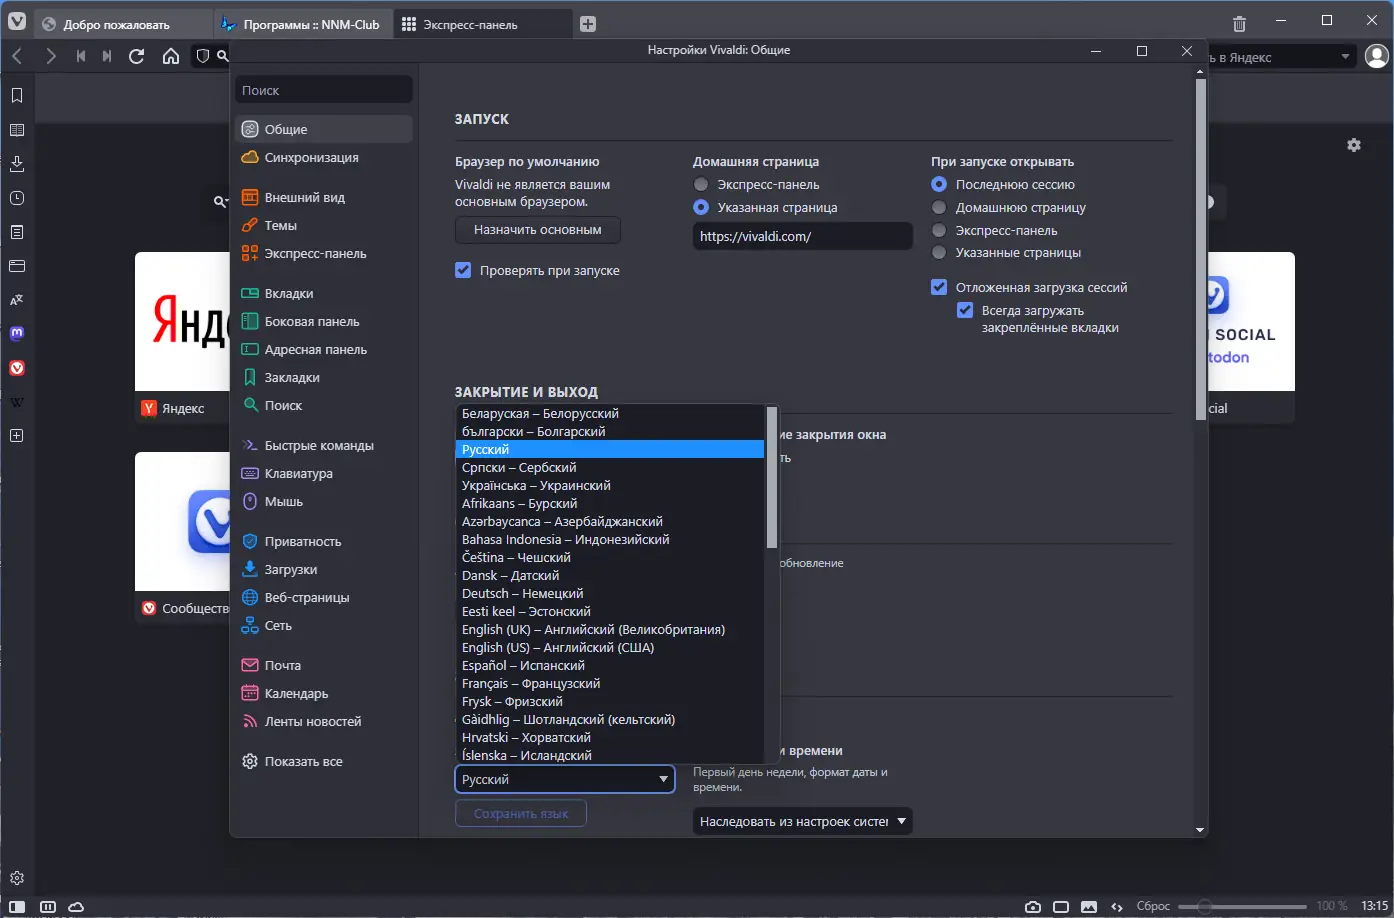Open the Vivaldi main menu logo

coord(17,22)
